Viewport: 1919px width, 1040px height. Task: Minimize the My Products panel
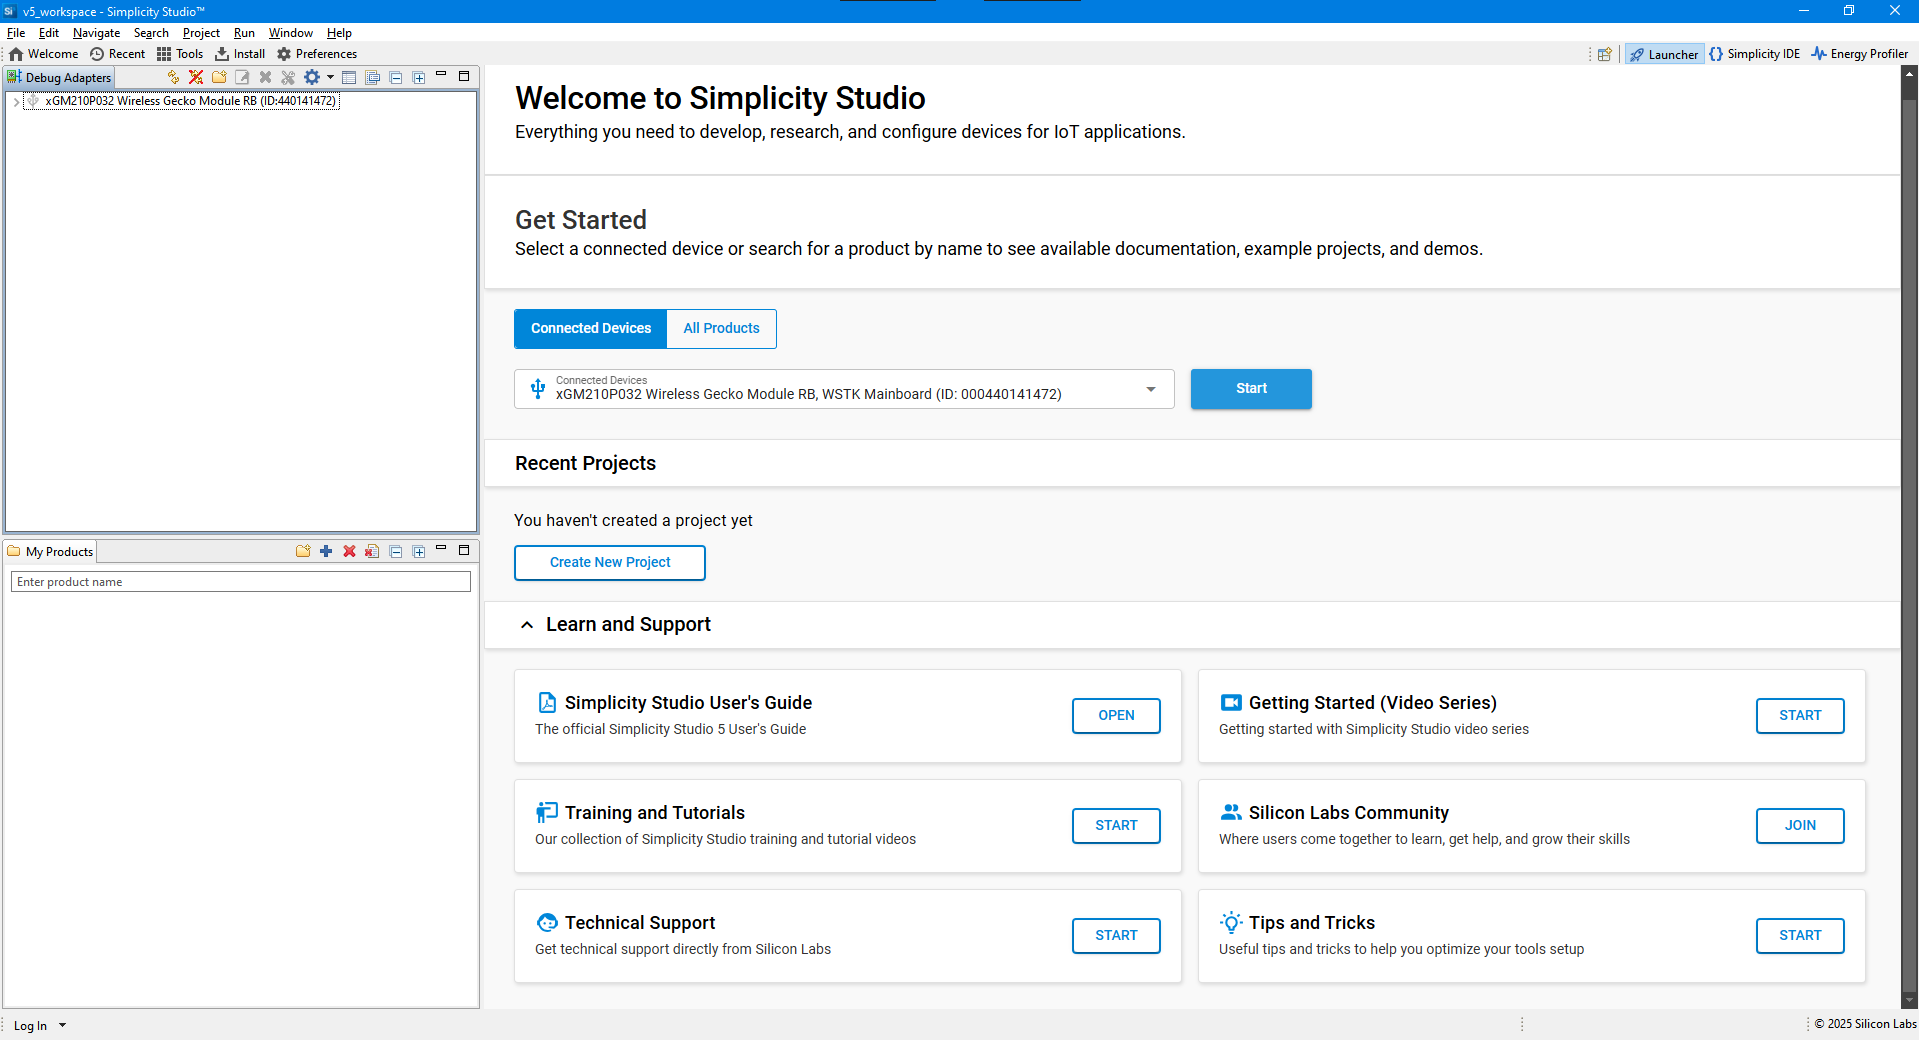(441, 549)
